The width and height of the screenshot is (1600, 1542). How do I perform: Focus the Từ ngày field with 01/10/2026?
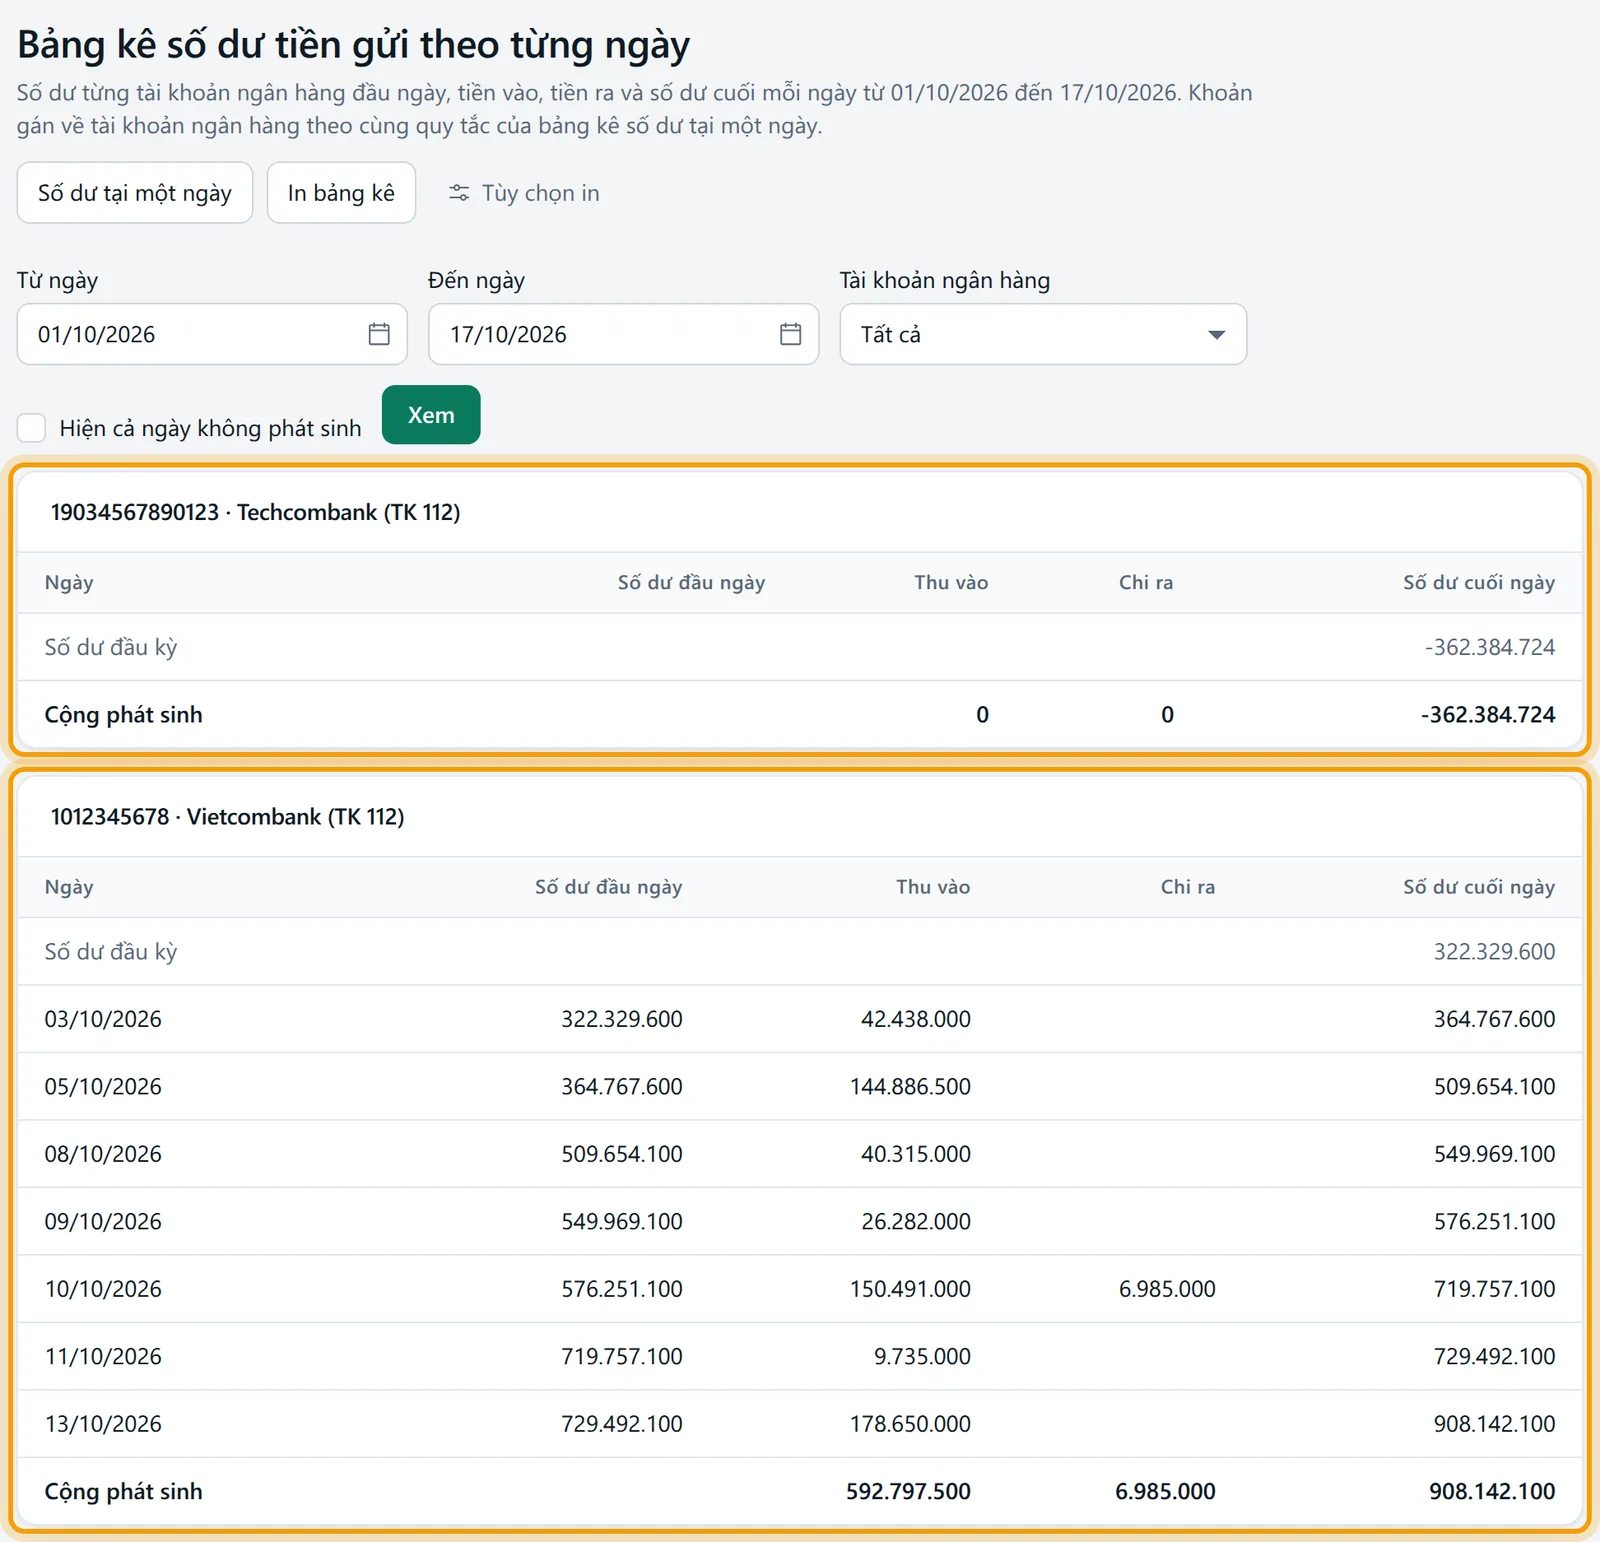click(212, 334)
